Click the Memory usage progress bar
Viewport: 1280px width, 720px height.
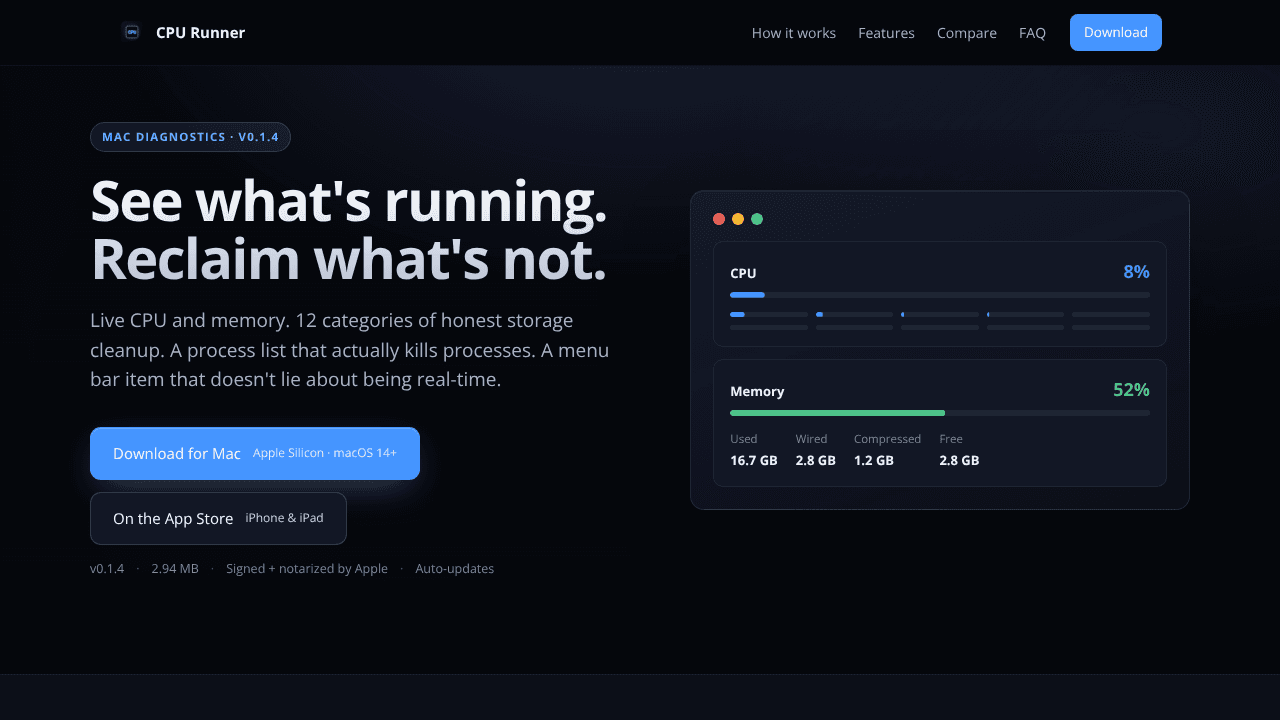(x=940, y=413)
